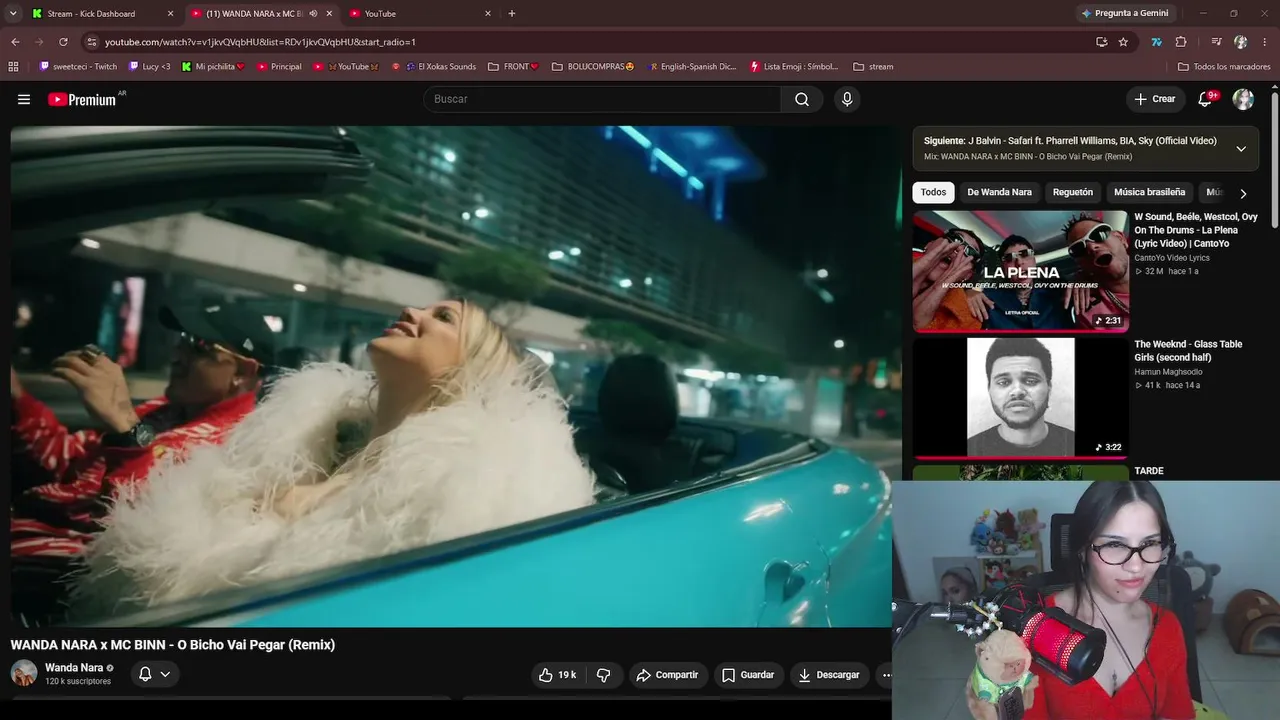Close the Stream - Kick Dashboard tab

pyautogui.click(x=170, y=14)
